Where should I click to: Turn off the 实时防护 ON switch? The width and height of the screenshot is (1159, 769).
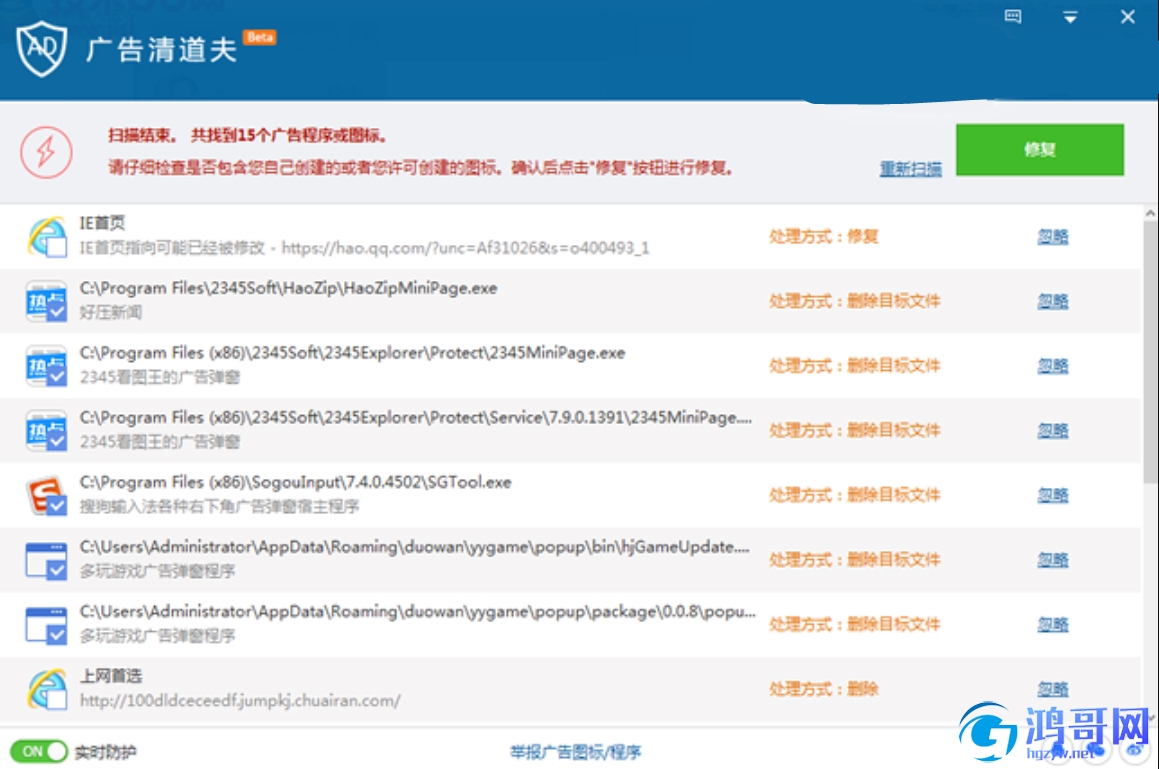point(38,751)
